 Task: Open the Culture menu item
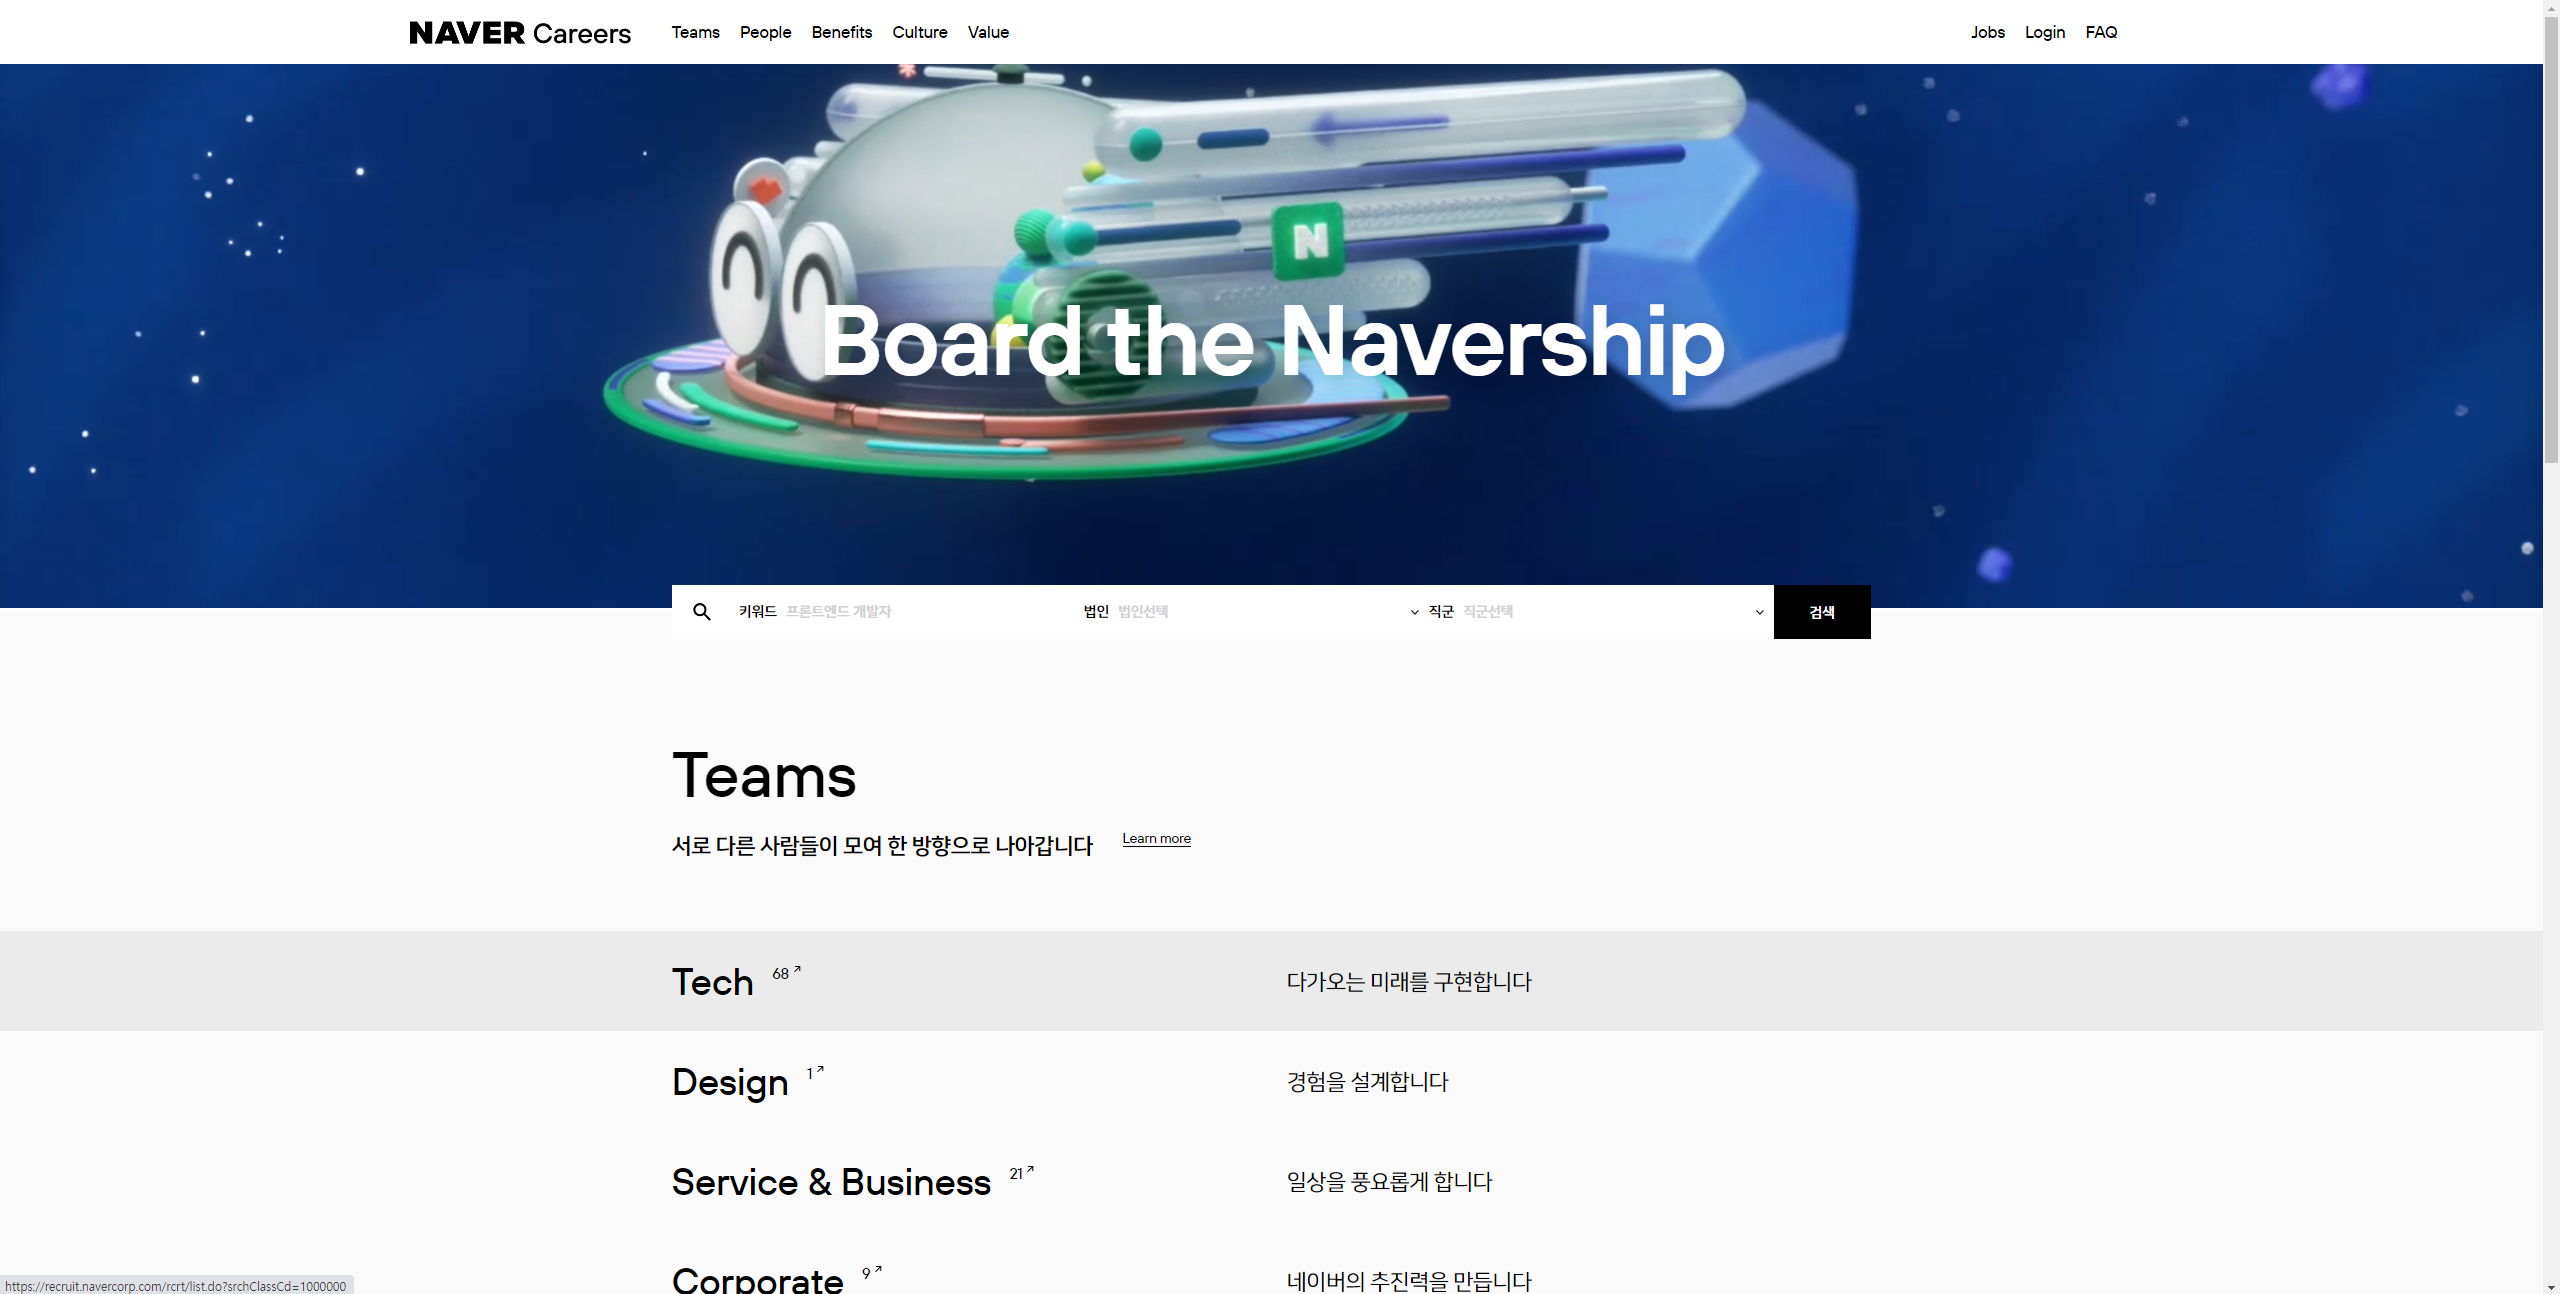coord(920,32)
